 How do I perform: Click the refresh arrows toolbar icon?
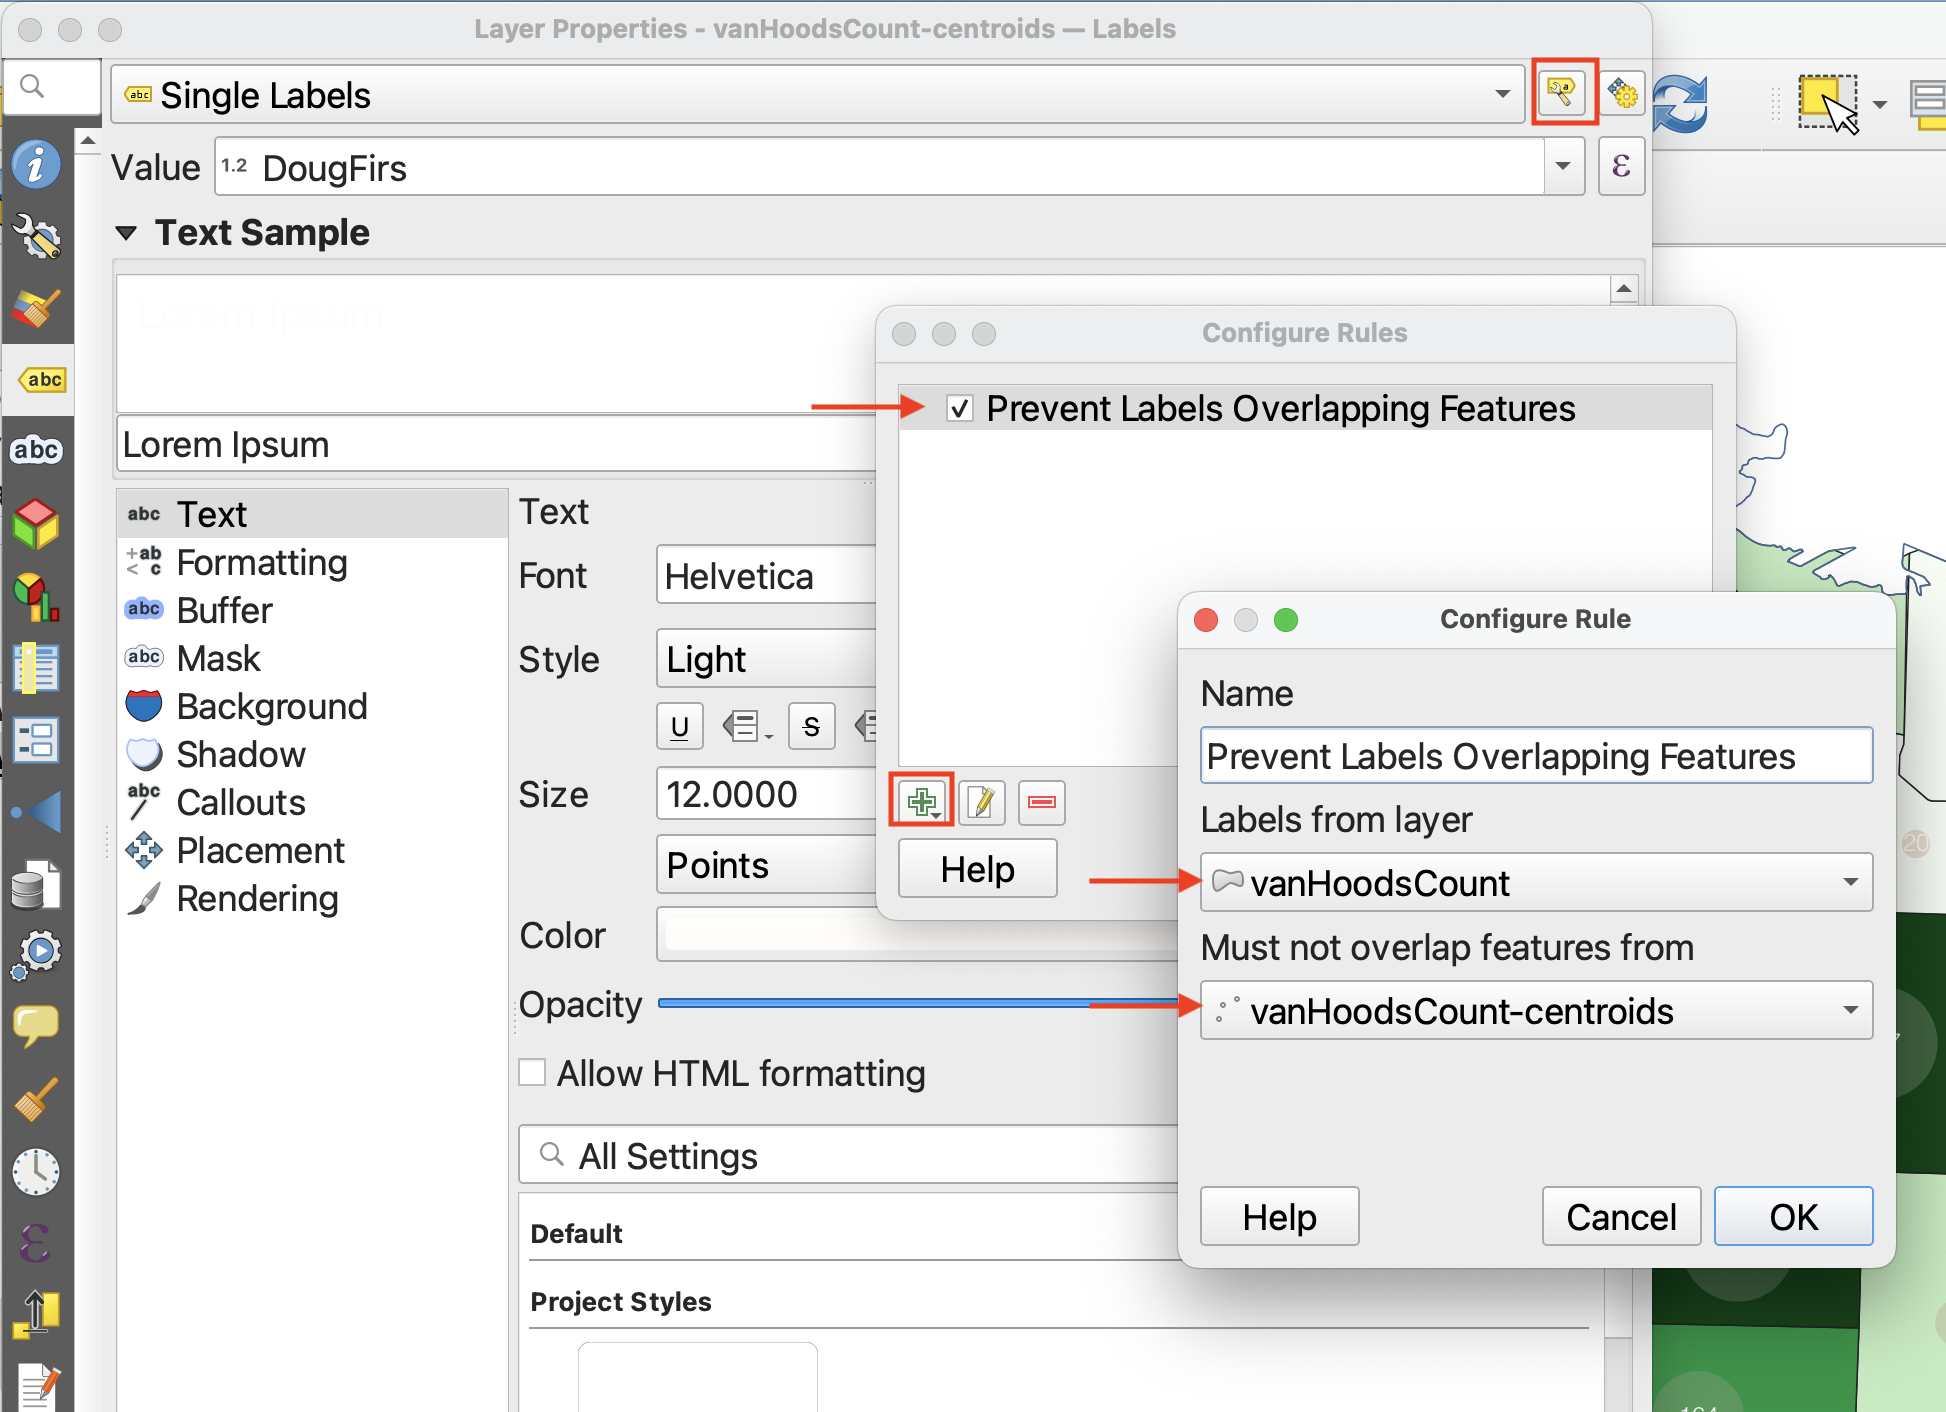[1680, 103]
